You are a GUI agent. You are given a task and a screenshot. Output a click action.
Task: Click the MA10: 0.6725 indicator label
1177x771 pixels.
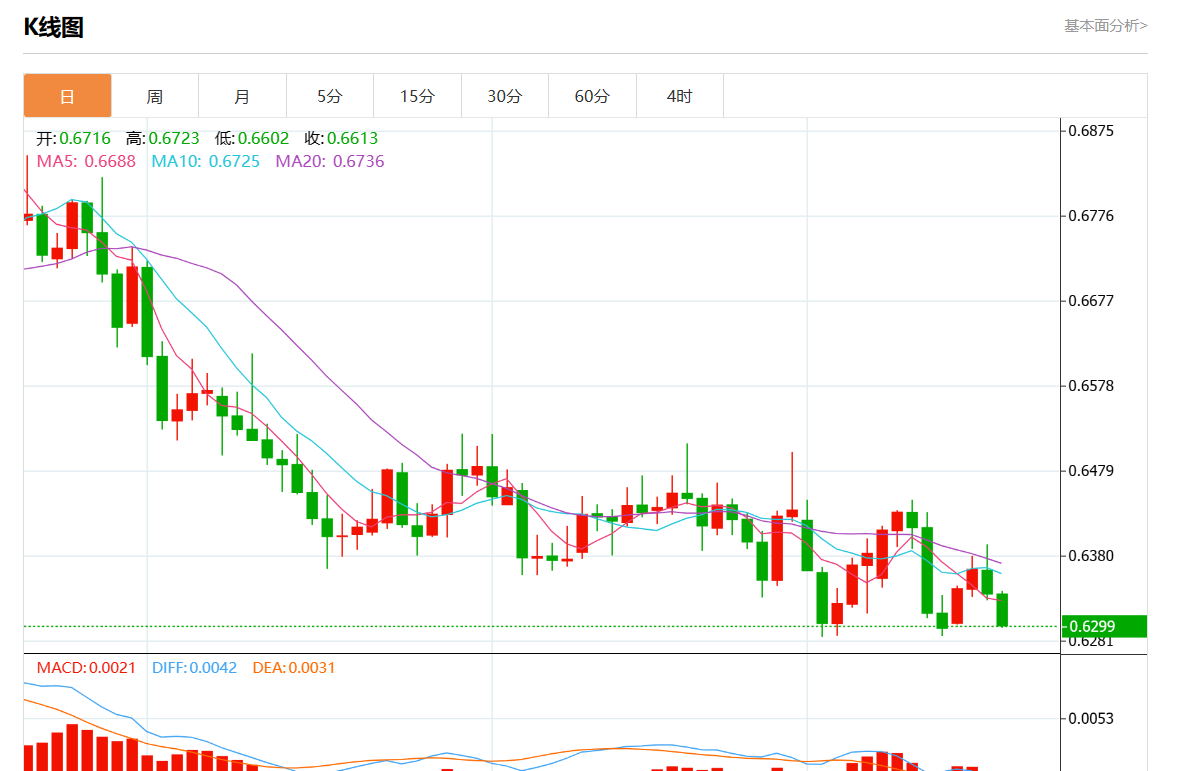coord(206,161)
